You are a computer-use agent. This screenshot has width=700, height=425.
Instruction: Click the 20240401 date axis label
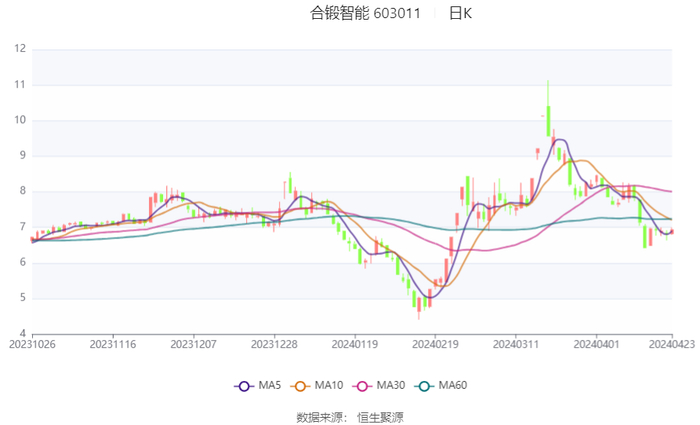click(x=595, y=343)
